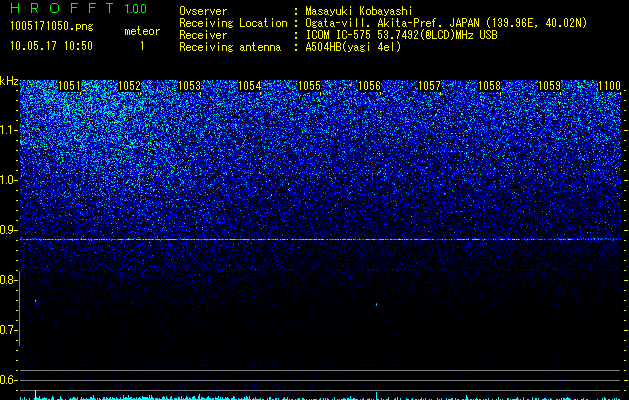Screen dimensions: 629x400
Task: Click the meteor echo dot near 1050
Action: (36, 300)
